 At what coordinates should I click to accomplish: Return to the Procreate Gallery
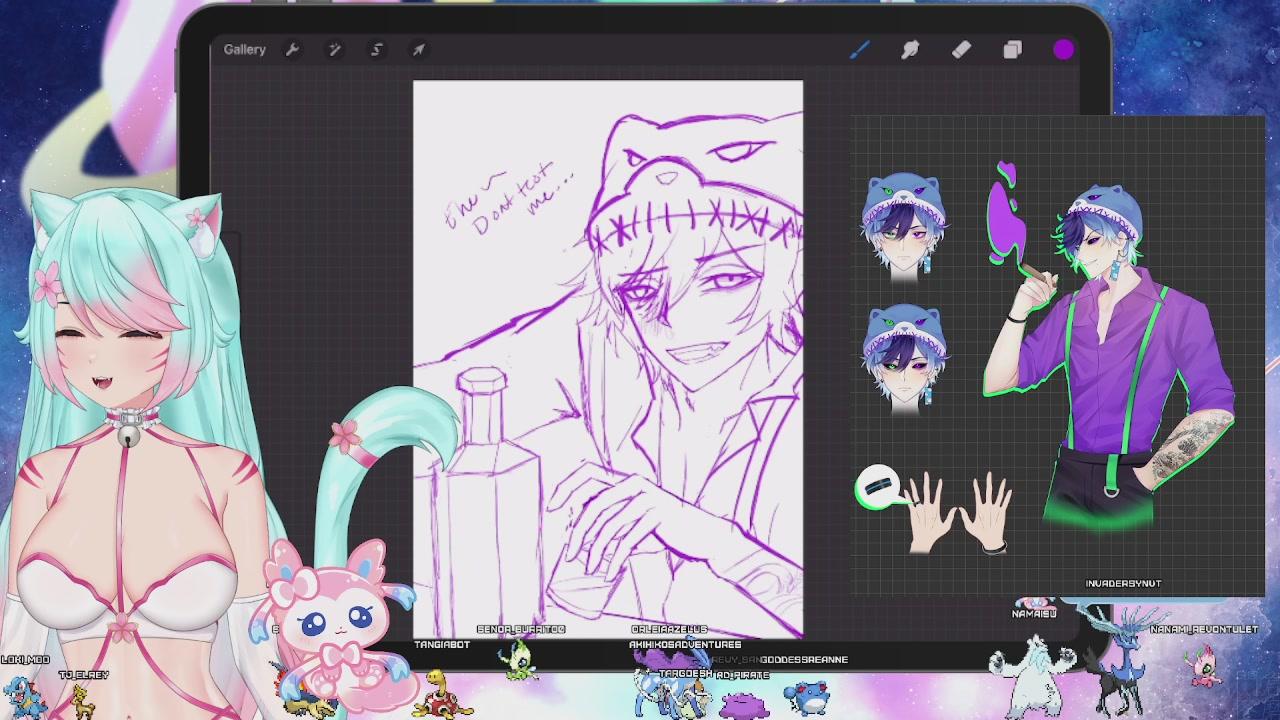click(x=244, y=49)
